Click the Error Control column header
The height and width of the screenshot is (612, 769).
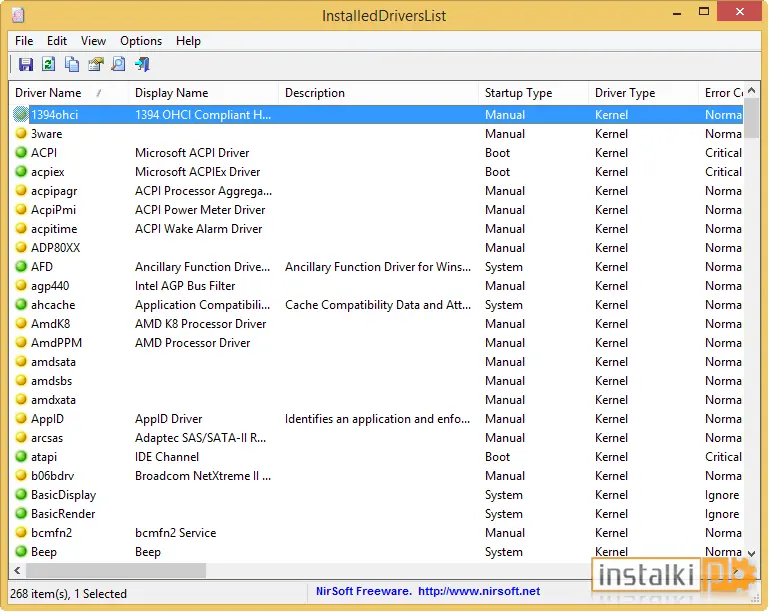pyautogui.click(x=723, y=93)
